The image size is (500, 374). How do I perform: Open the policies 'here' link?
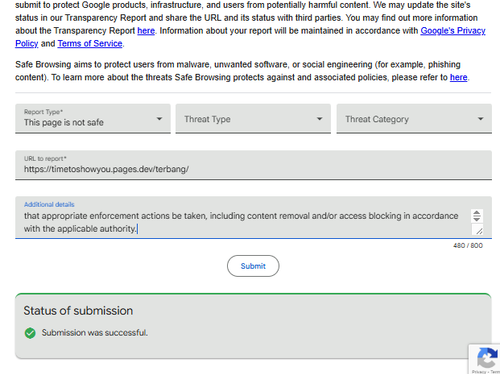point(458,77)
